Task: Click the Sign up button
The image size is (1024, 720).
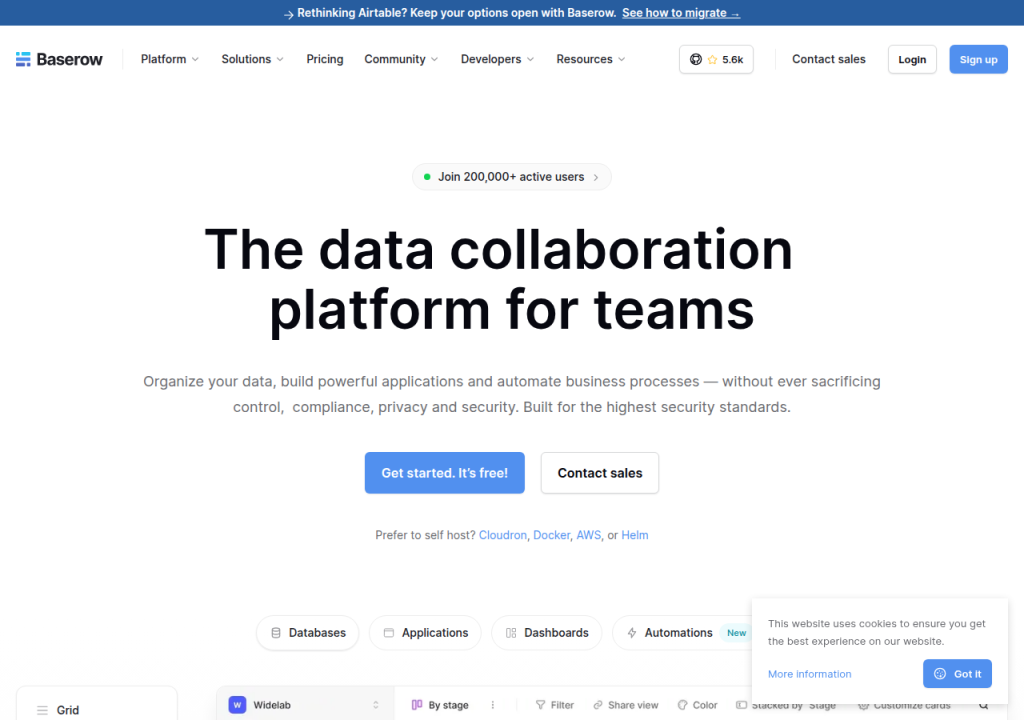Action: [978, 59]
